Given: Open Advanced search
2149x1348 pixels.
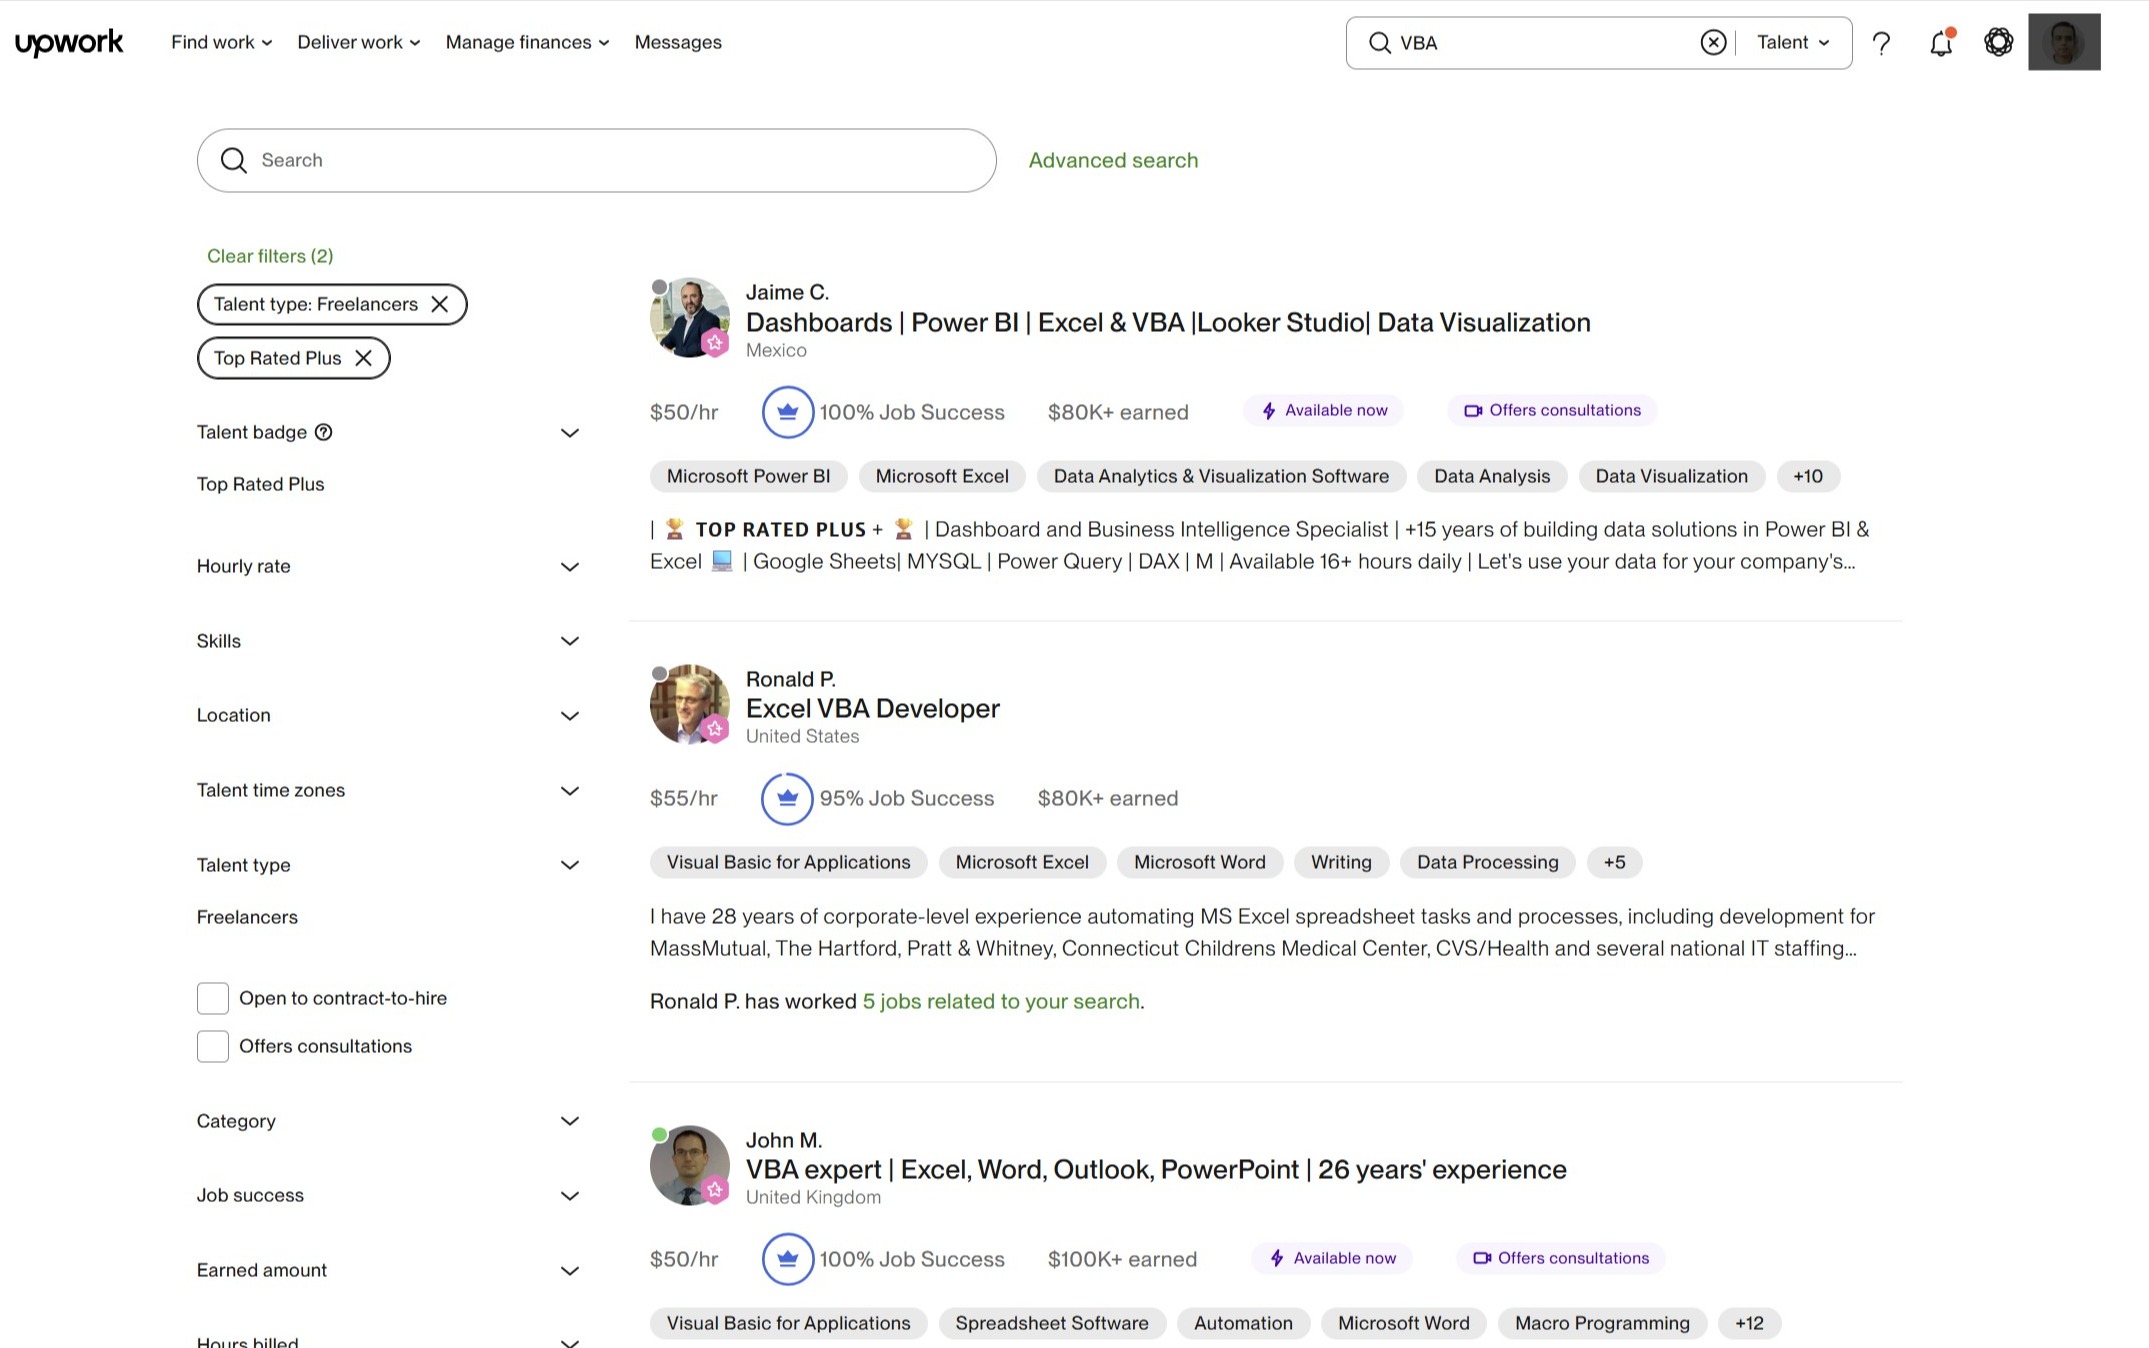Looking at the screenshot, I should (1113, 160).
